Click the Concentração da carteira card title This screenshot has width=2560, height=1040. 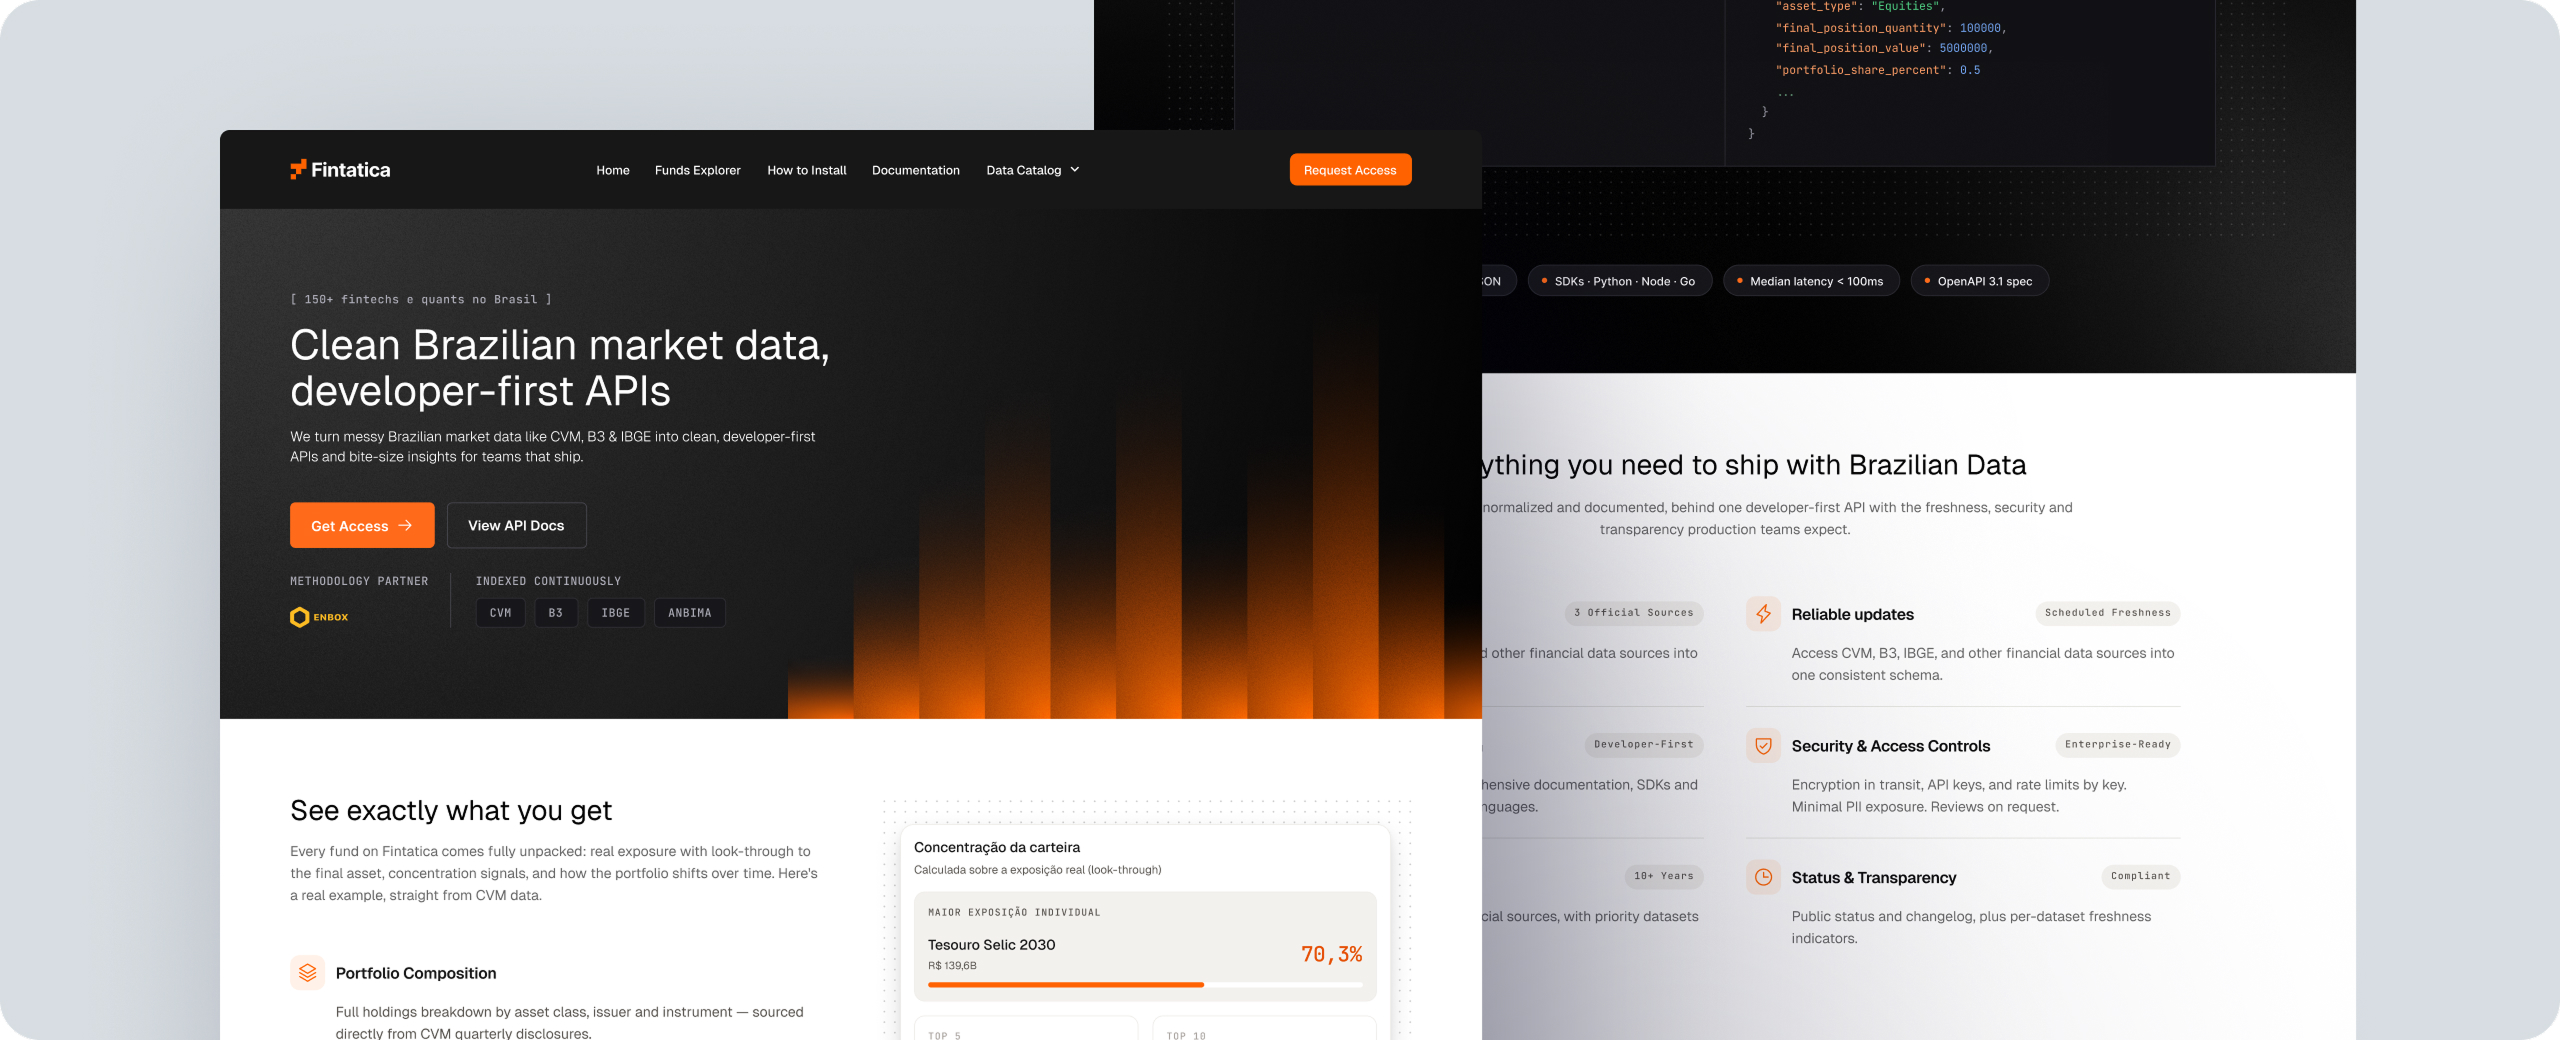tap(997, 847)
